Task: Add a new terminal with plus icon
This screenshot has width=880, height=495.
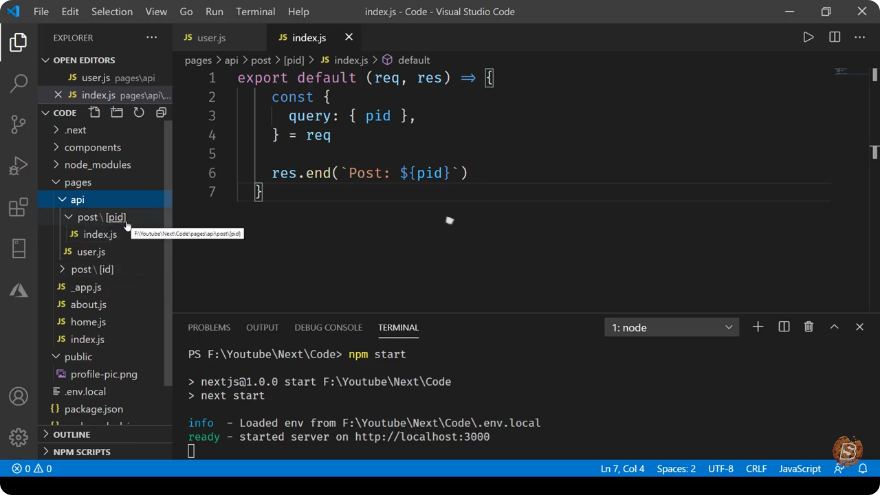Action: pos(758,327)
